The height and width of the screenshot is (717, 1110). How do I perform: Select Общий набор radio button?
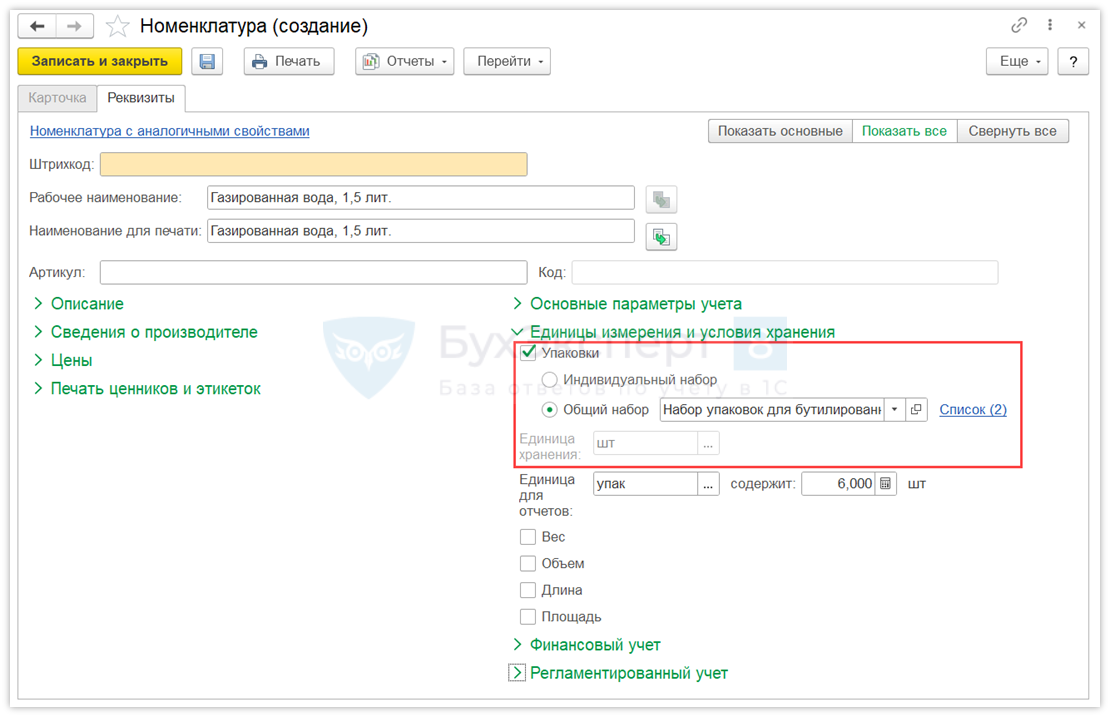pyautogui.click(x=549, y=410)
